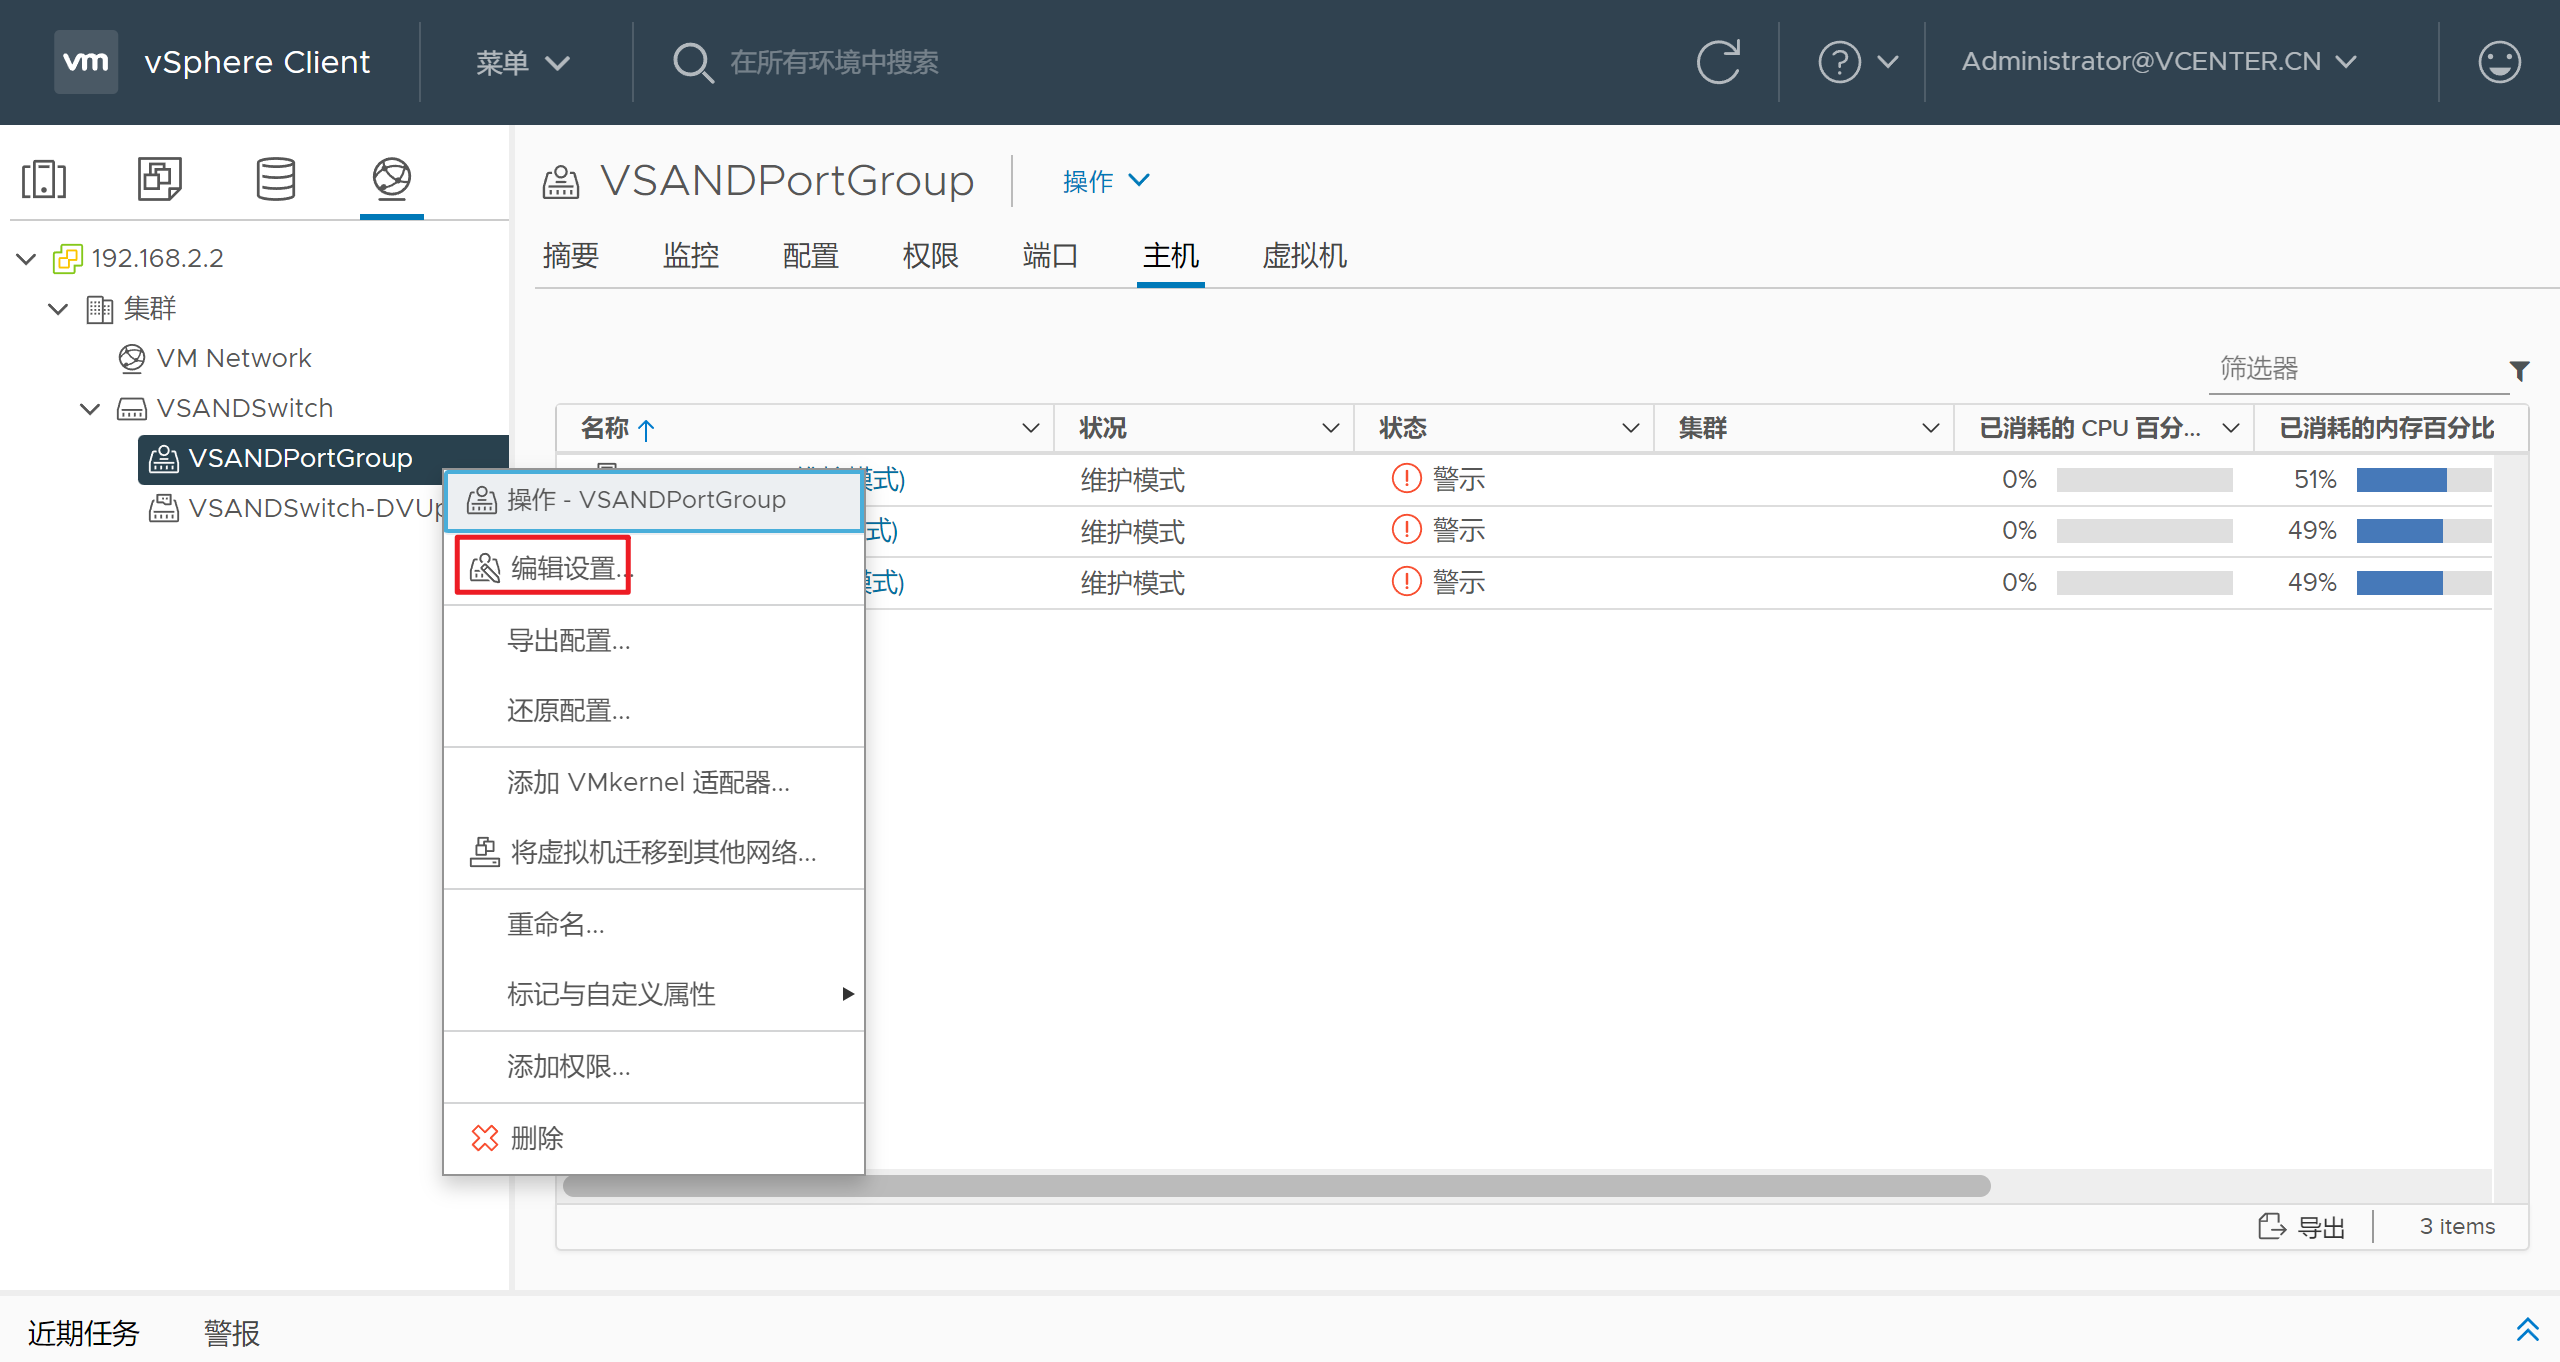This screenshot has width=2560, height=1362.
Task: Collapse the 集群 datacenter tree node
Action: [x=59, y=309]
